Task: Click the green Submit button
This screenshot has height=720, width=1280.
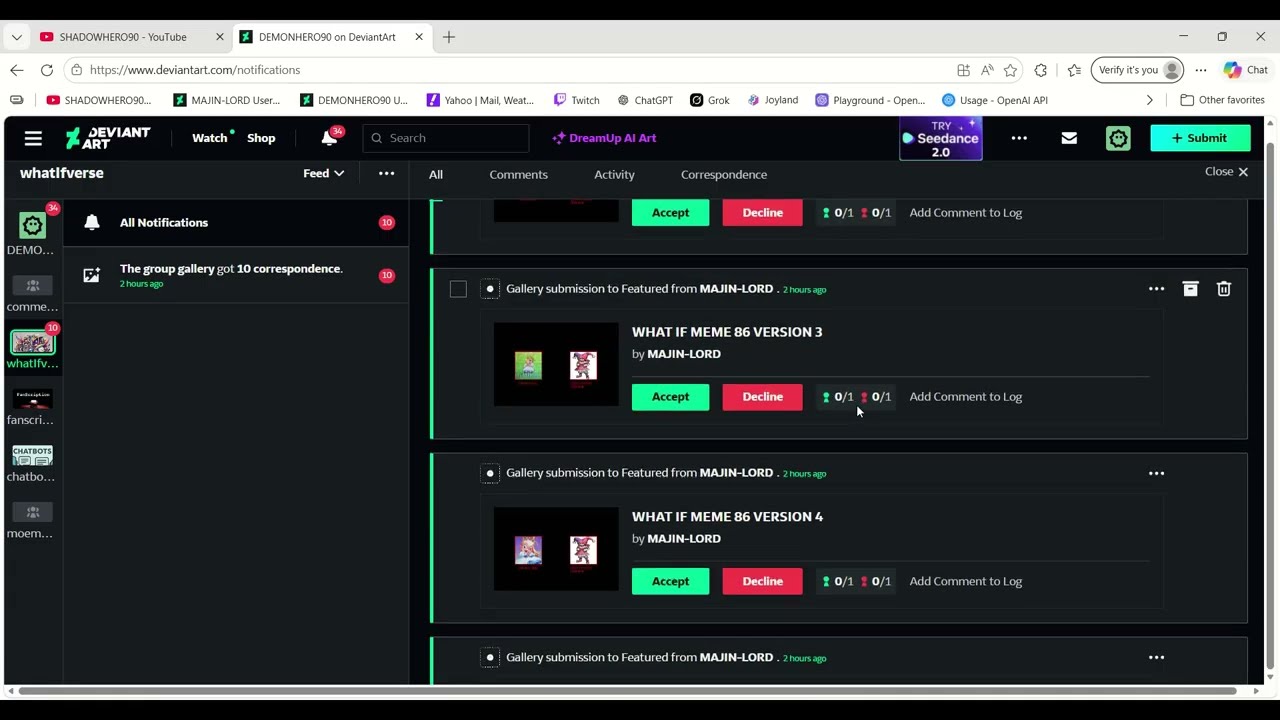Action: [1200, 138]
